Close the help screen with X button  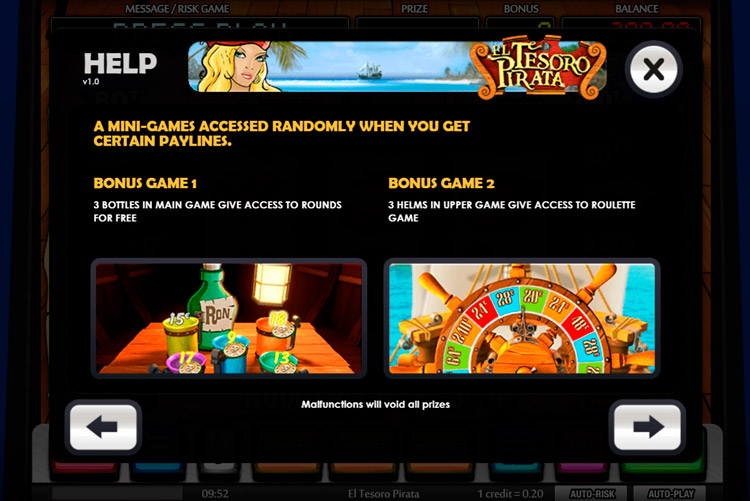tap(653, 69)
